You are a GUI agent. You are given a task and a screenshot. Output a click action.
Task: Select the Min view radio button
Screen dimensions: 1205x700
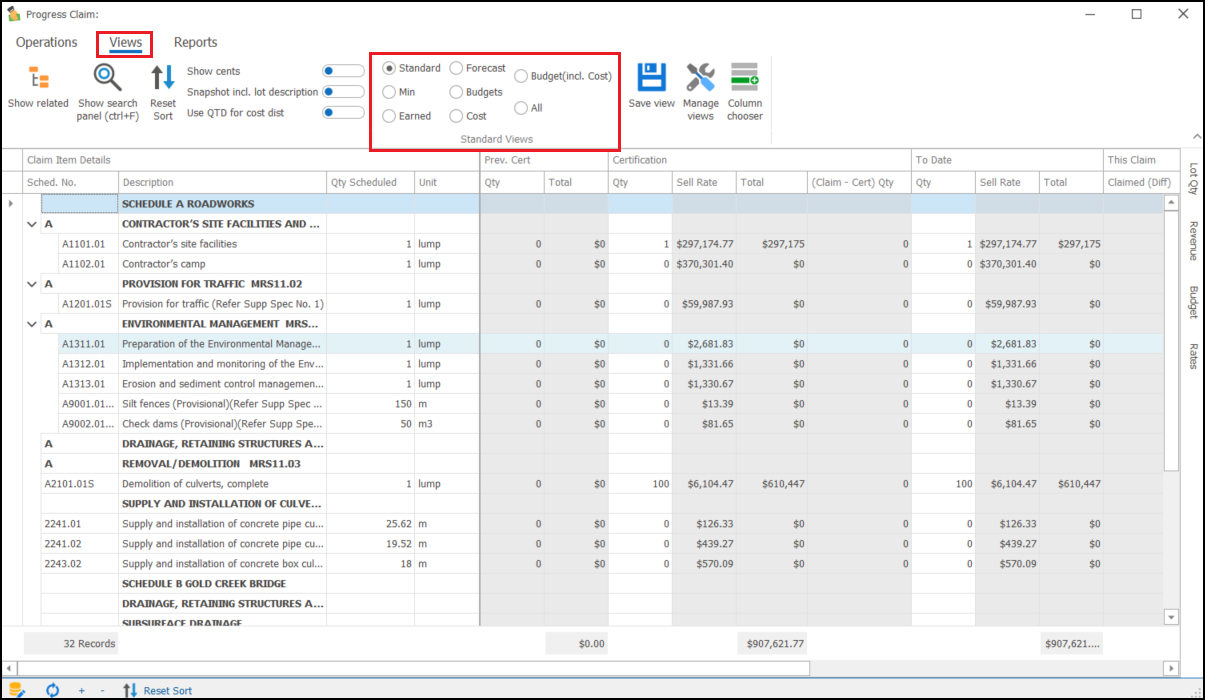389,92
